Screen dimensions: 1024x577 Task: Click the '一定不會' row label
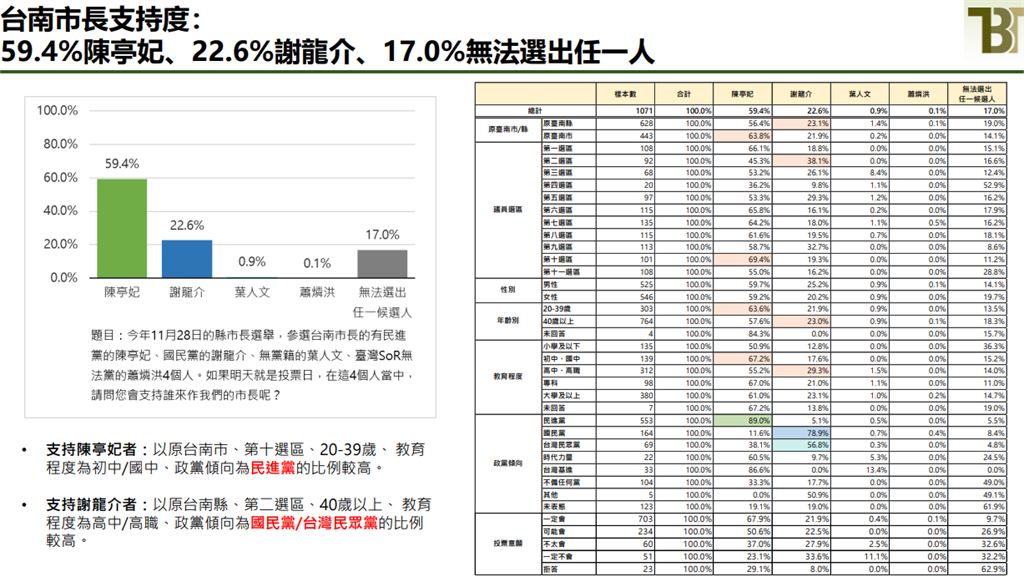tap(558, 557)
